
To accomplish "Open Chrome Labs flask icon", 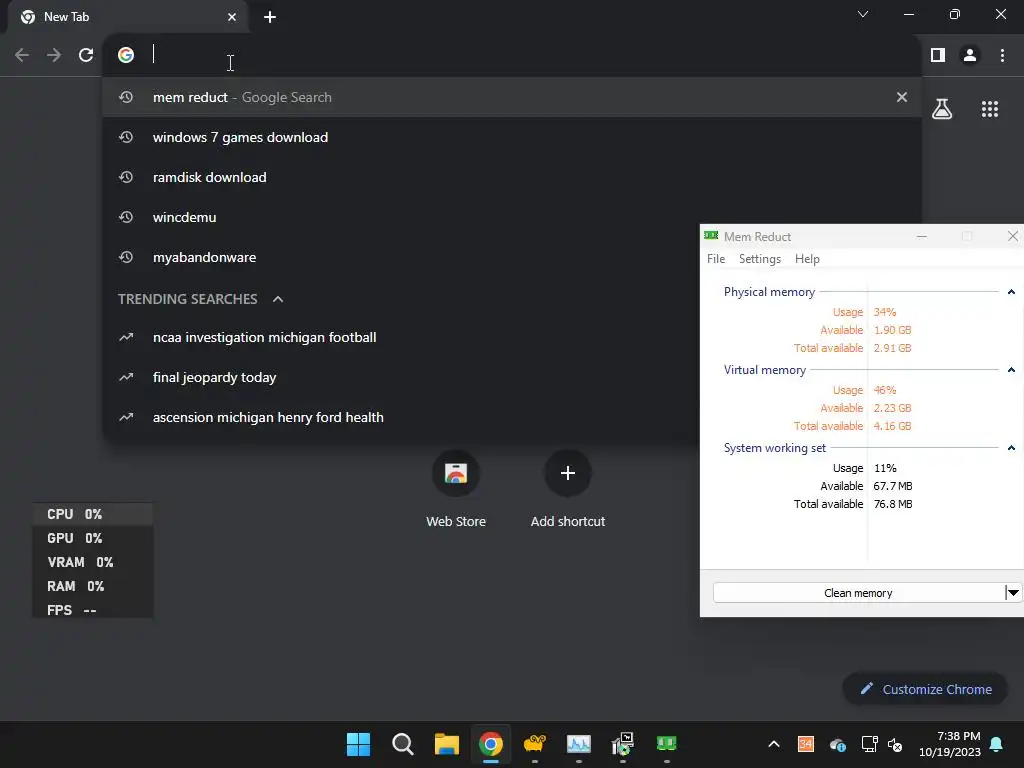I will pyautogui.click(x=942, y=108).
